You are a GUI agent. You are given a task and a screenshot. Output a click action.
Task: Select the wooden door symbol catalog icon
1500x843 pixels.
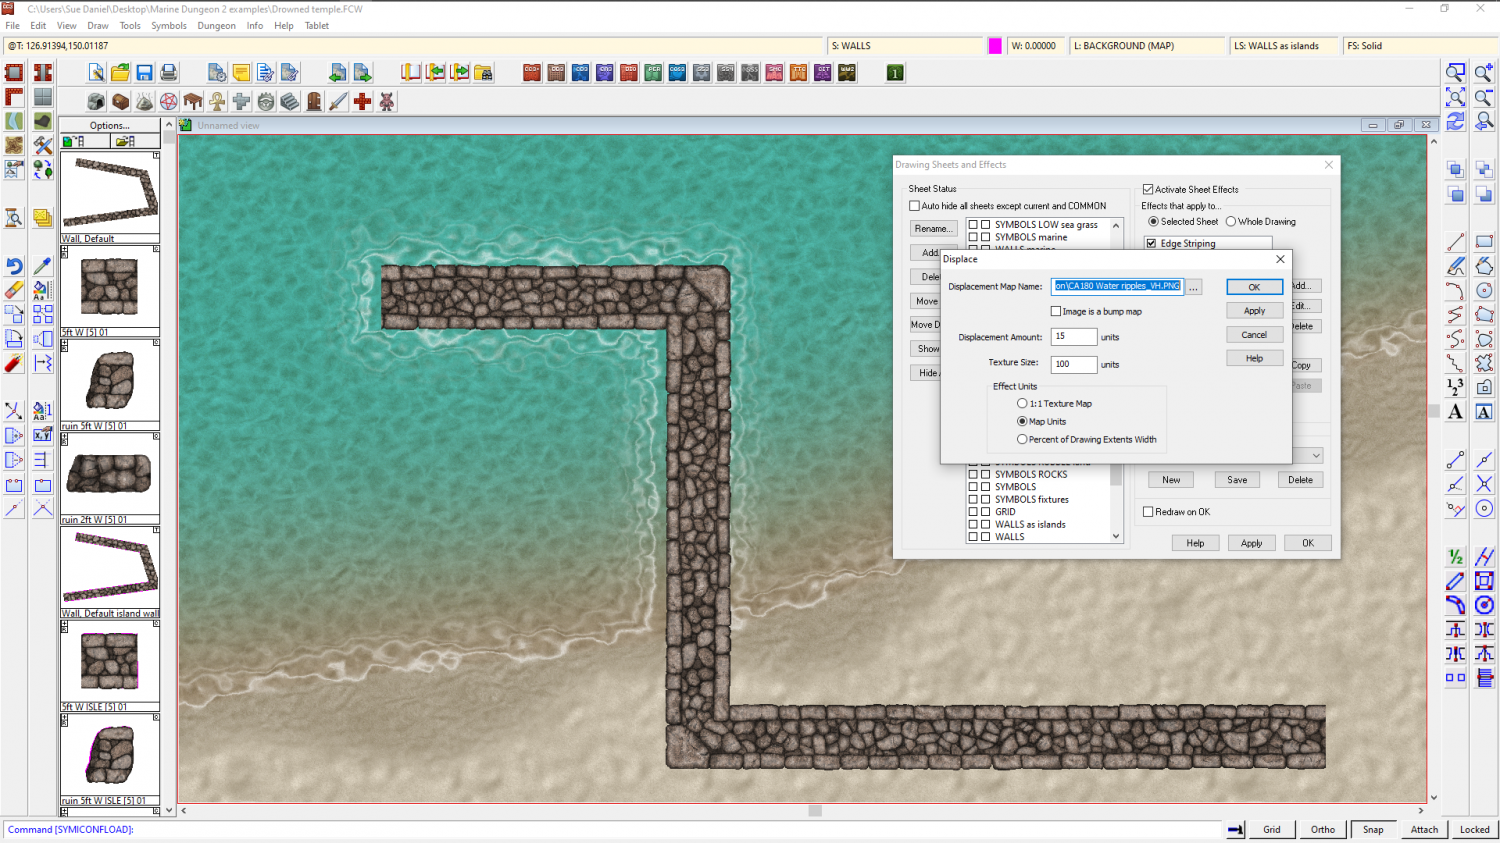[x=314, y=101]
